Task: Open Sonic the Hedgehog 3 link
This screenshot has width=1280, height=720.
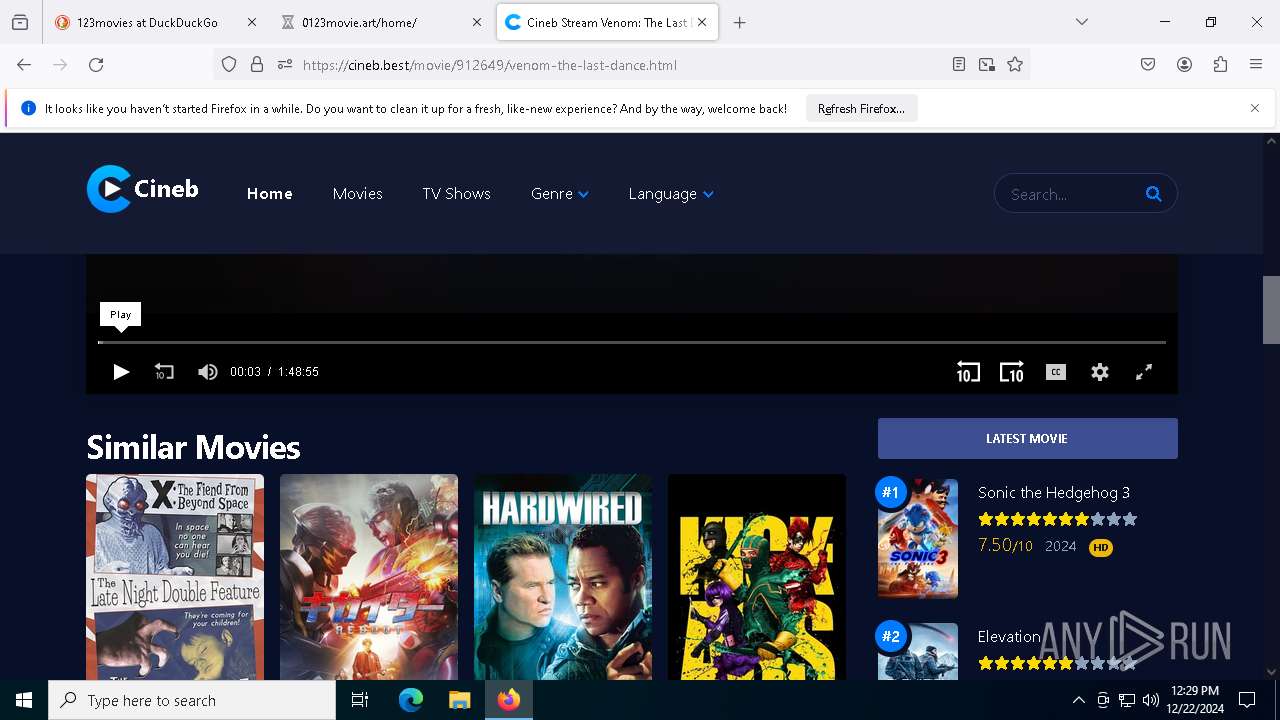Action: [x=1054, y=492]
